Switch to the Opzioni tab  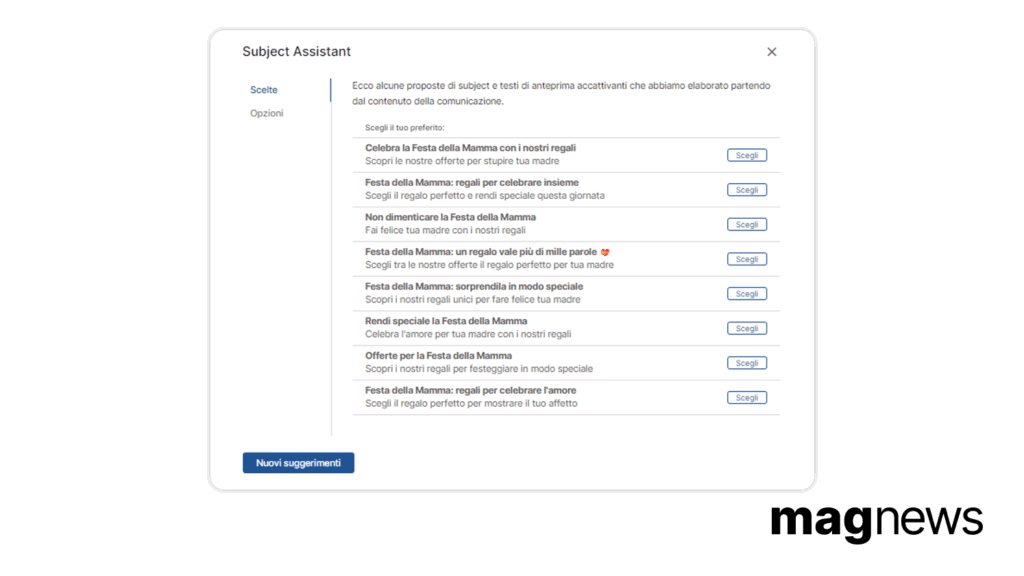[266, 113]
